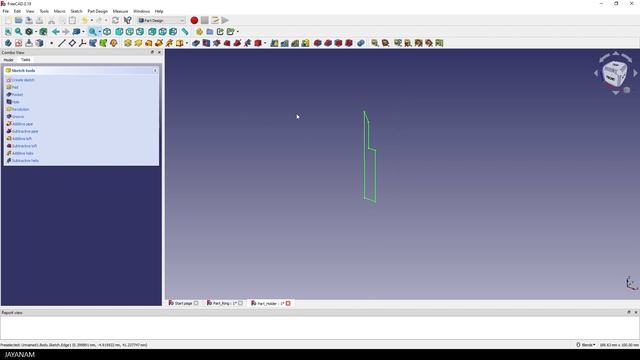
Task: Open the Part Design workbench dropdown
Action: [x=162, y=20]
